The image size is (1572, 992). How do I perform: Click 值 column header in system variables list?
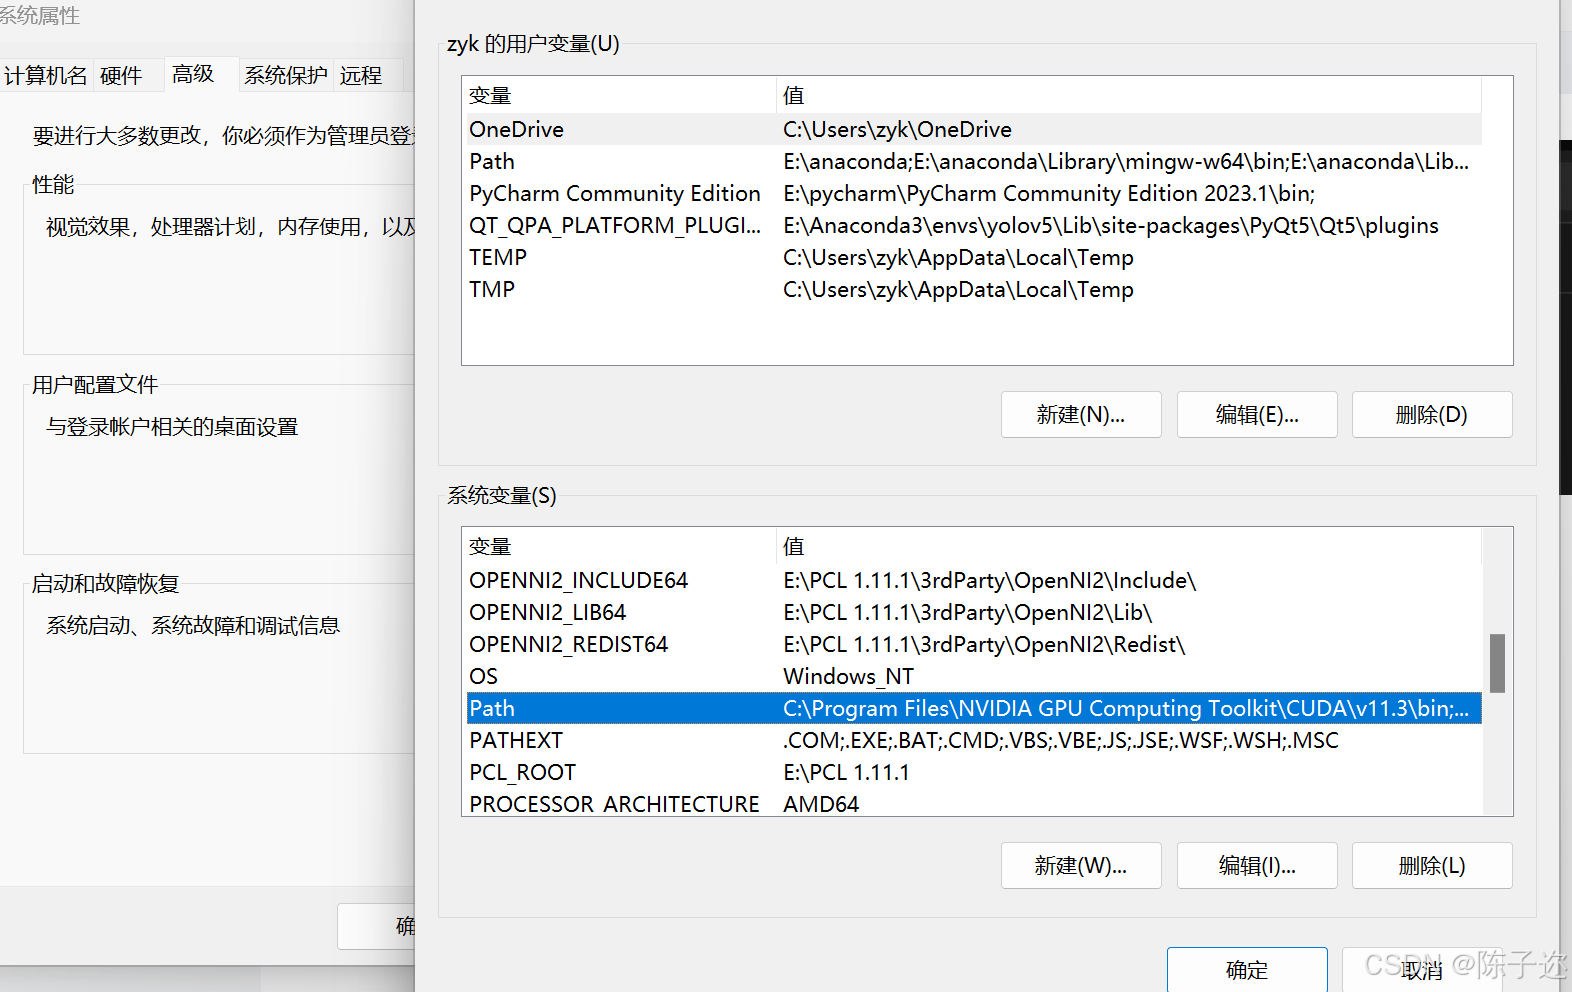(x=1129, y=546)
